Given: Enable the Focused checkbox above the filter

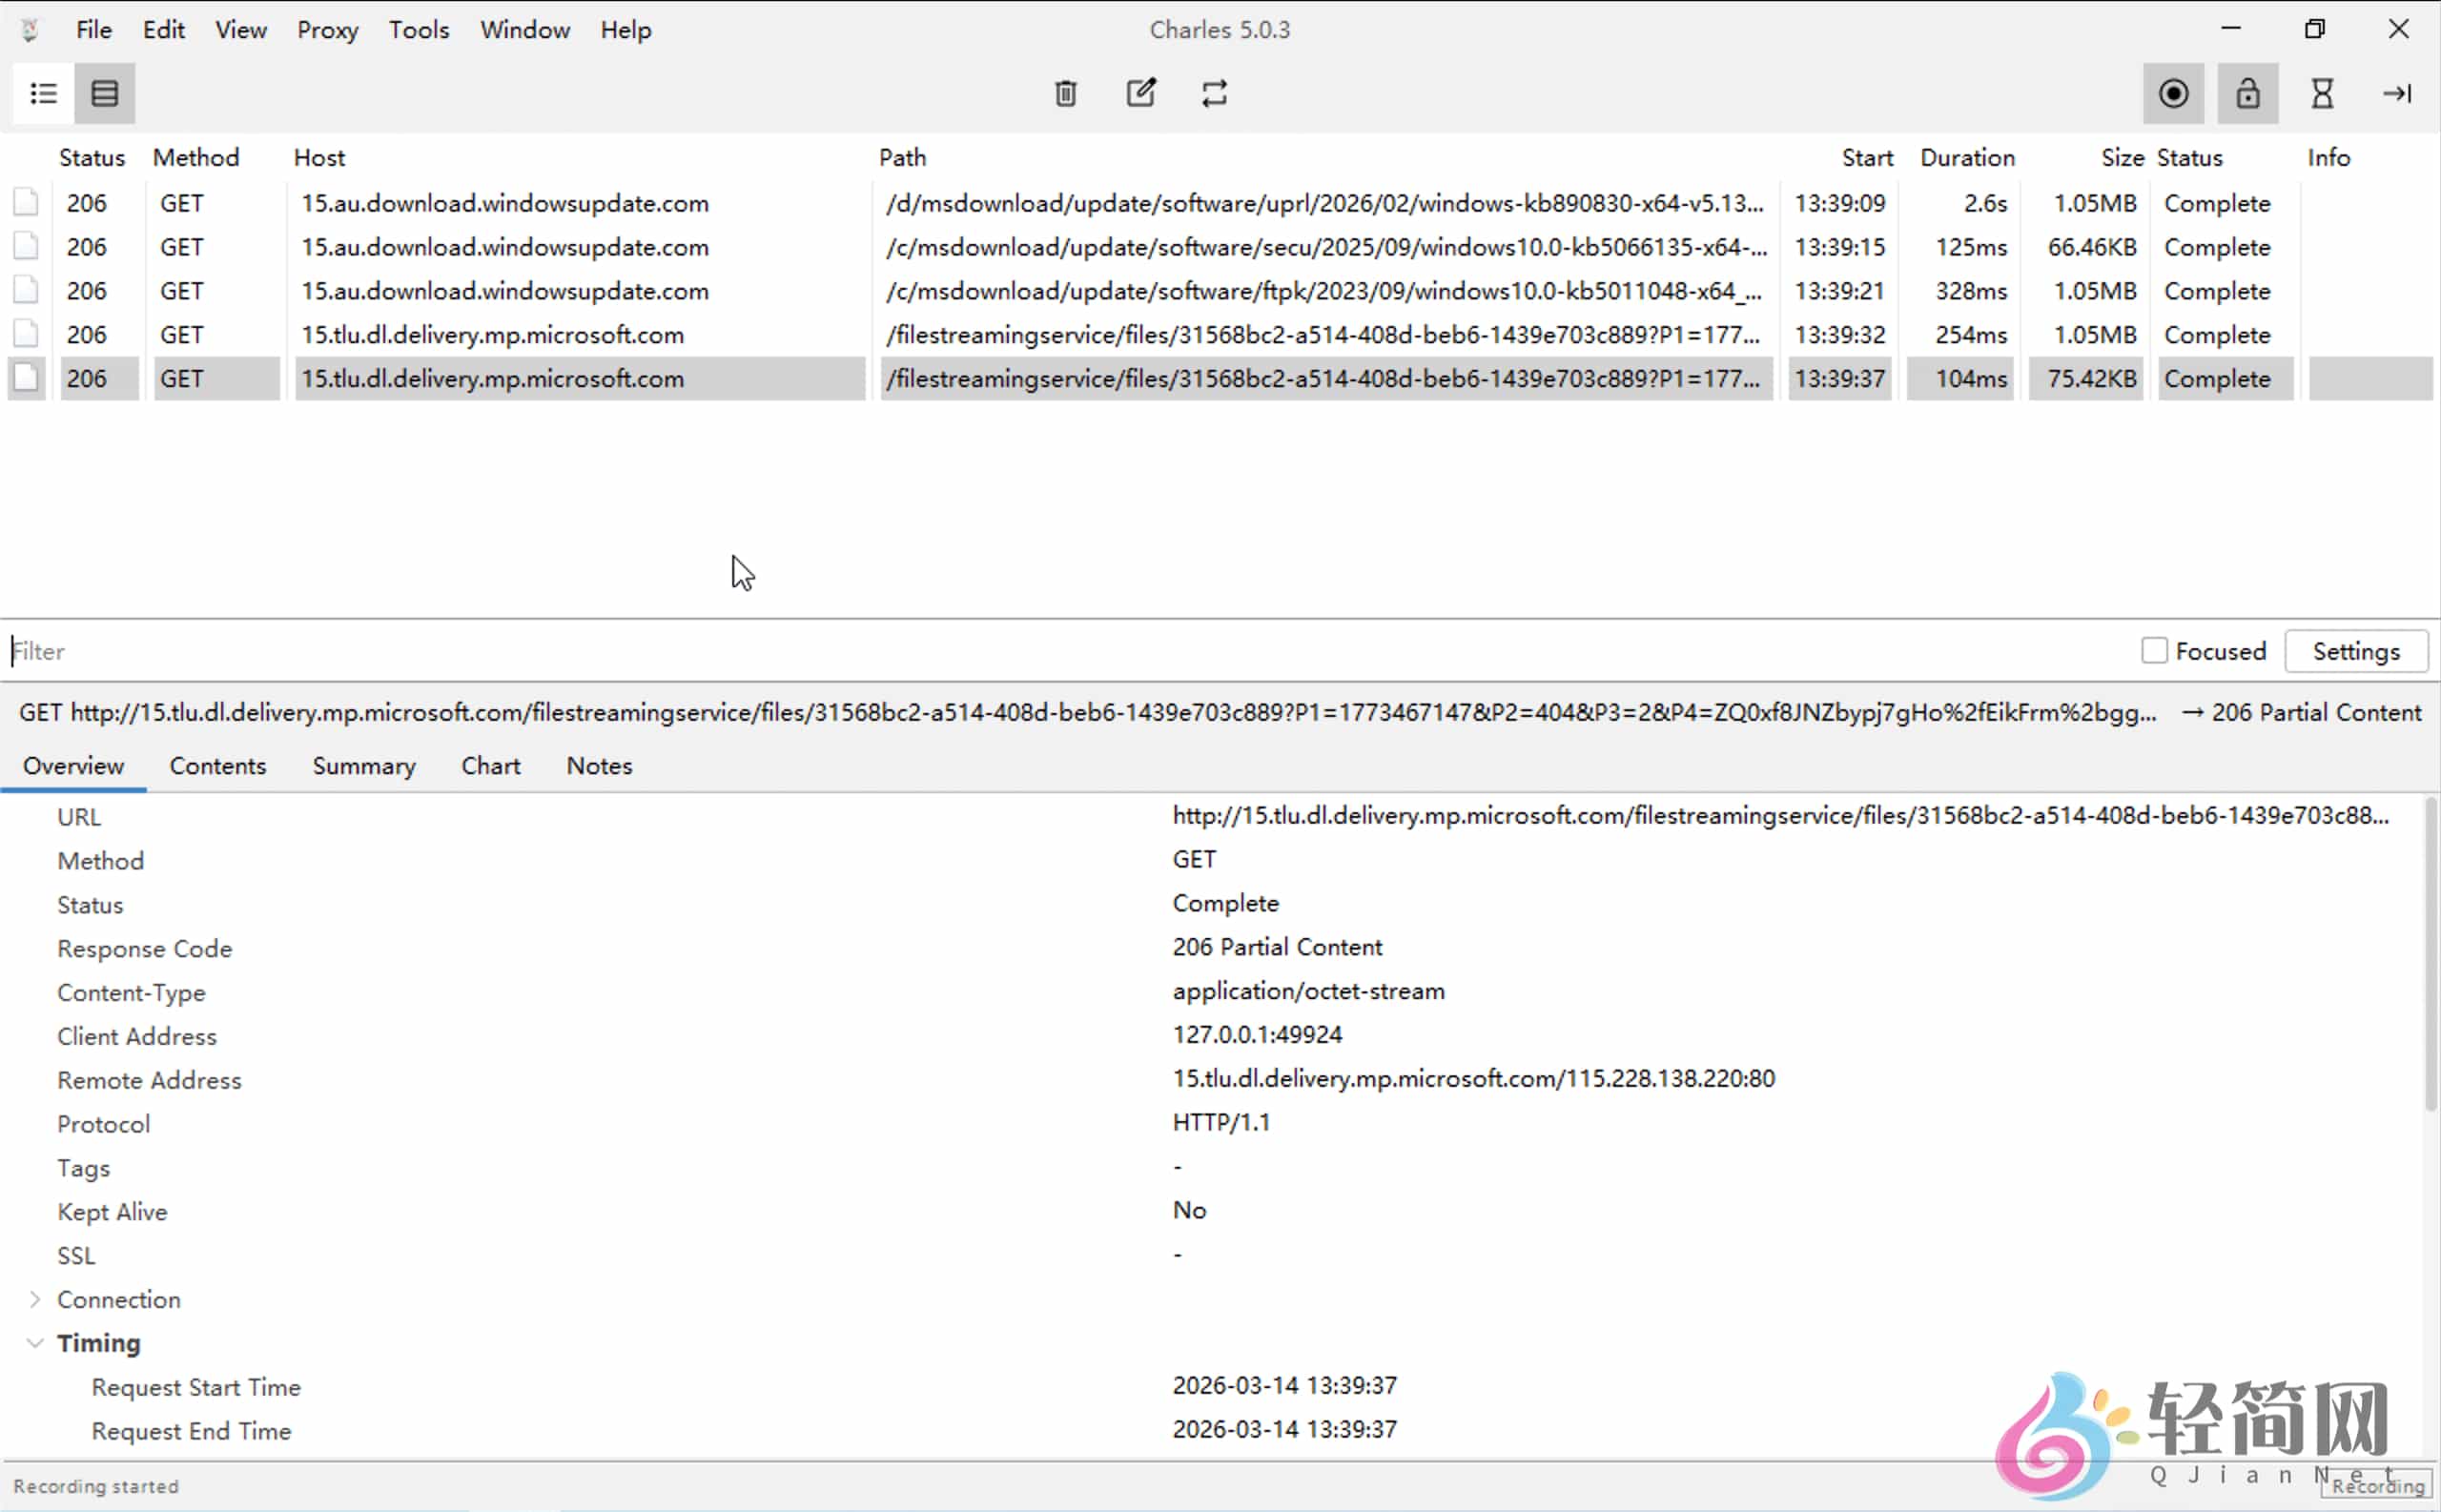Looking at the screenshot, I should click(2153, 651).
